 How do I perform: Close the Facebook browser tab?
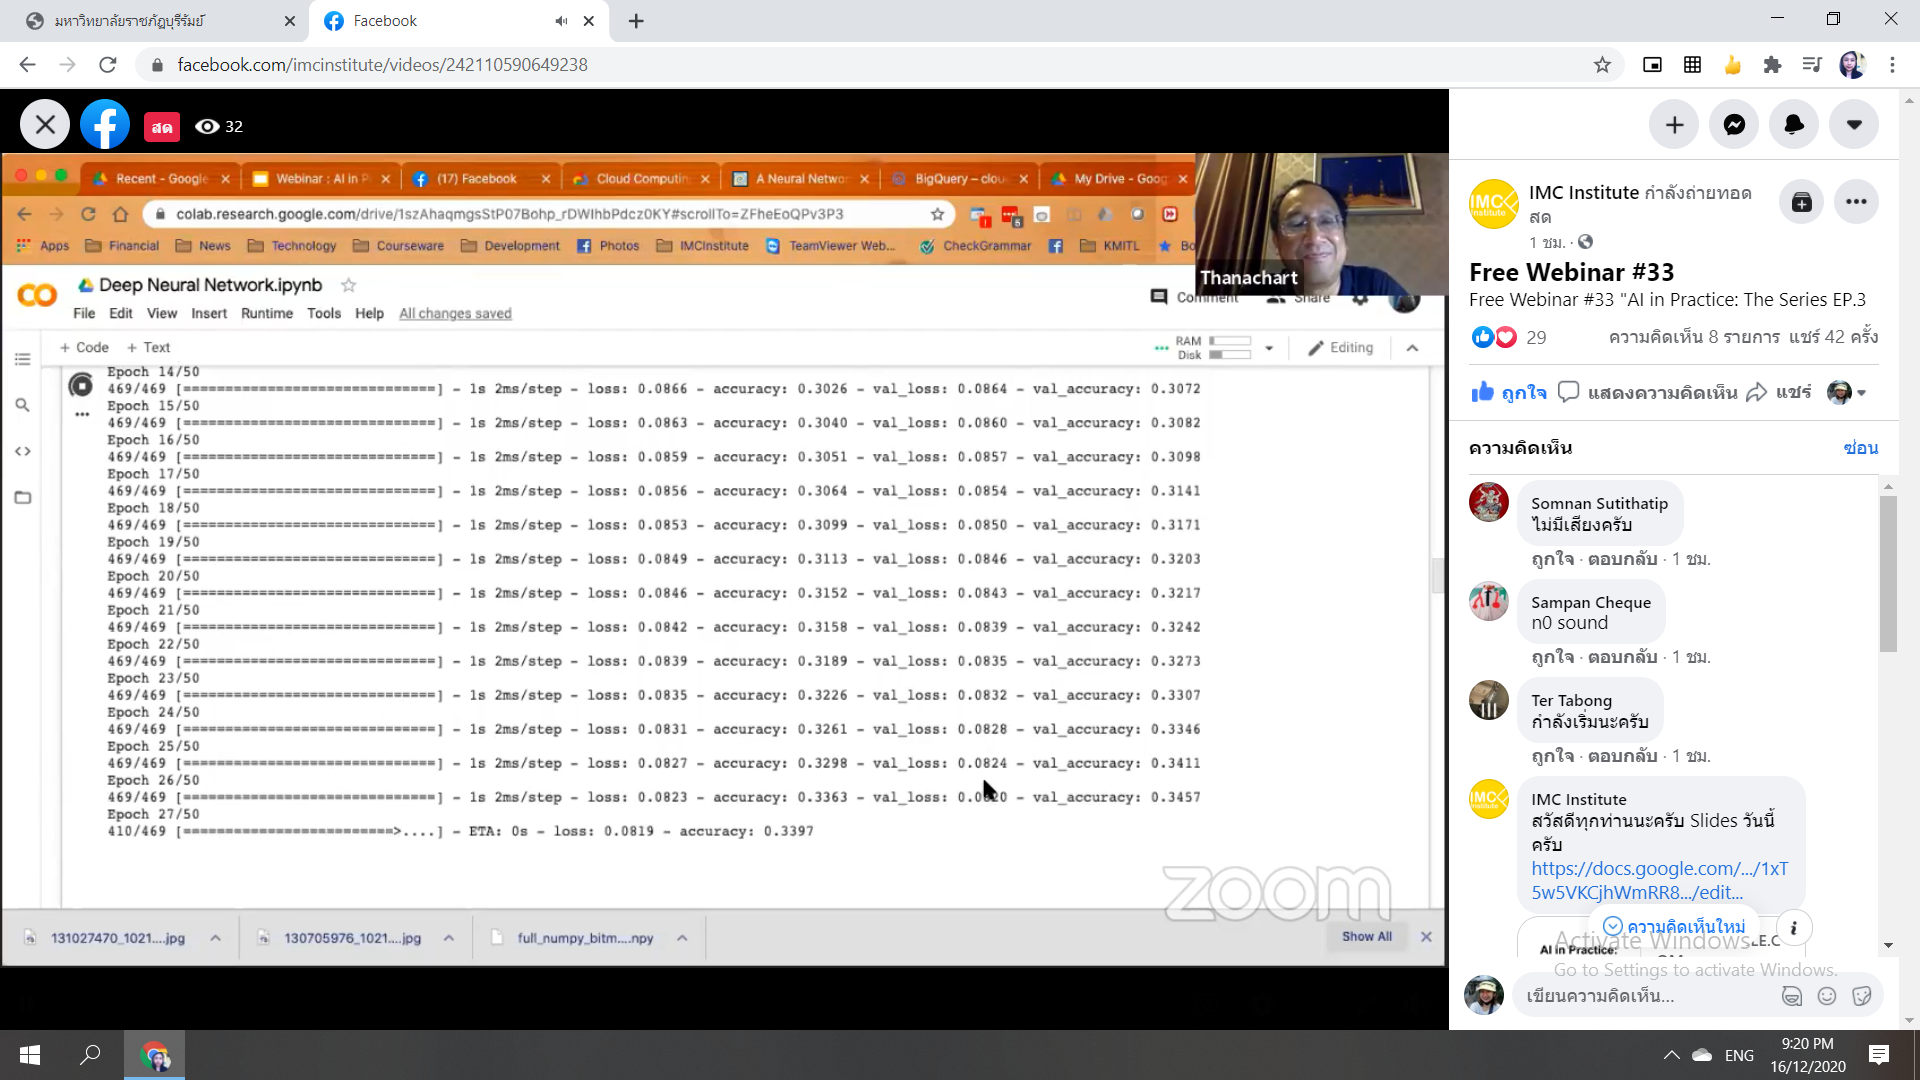click(x=589, y=21)
